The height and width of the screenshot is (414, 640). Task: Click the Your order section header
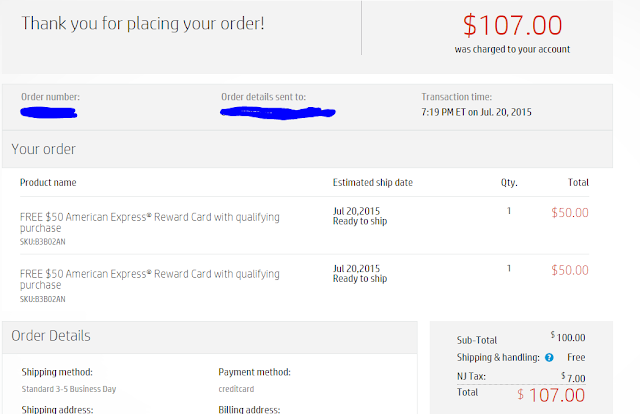coord(44,149)
